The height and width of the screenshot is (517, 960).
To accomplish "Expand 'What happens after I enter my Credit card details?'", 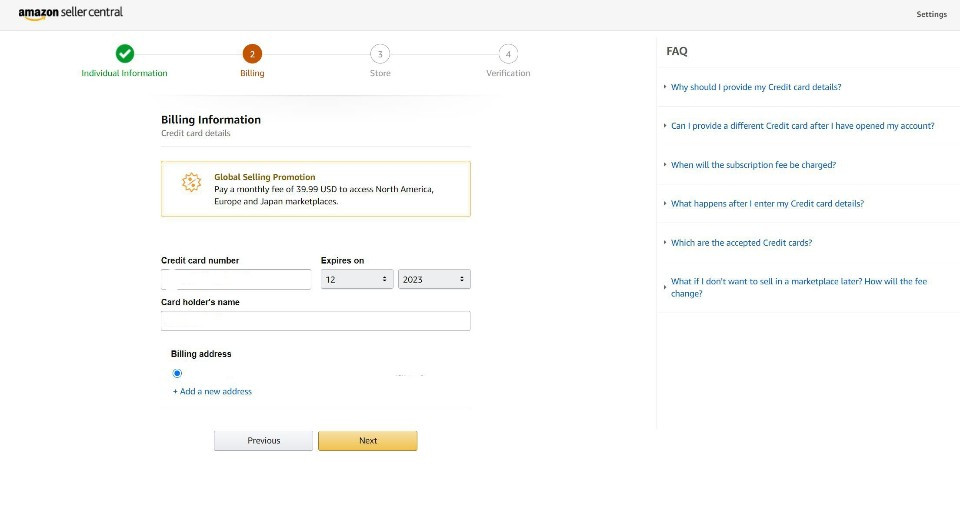I will click(x=767, y=204).
